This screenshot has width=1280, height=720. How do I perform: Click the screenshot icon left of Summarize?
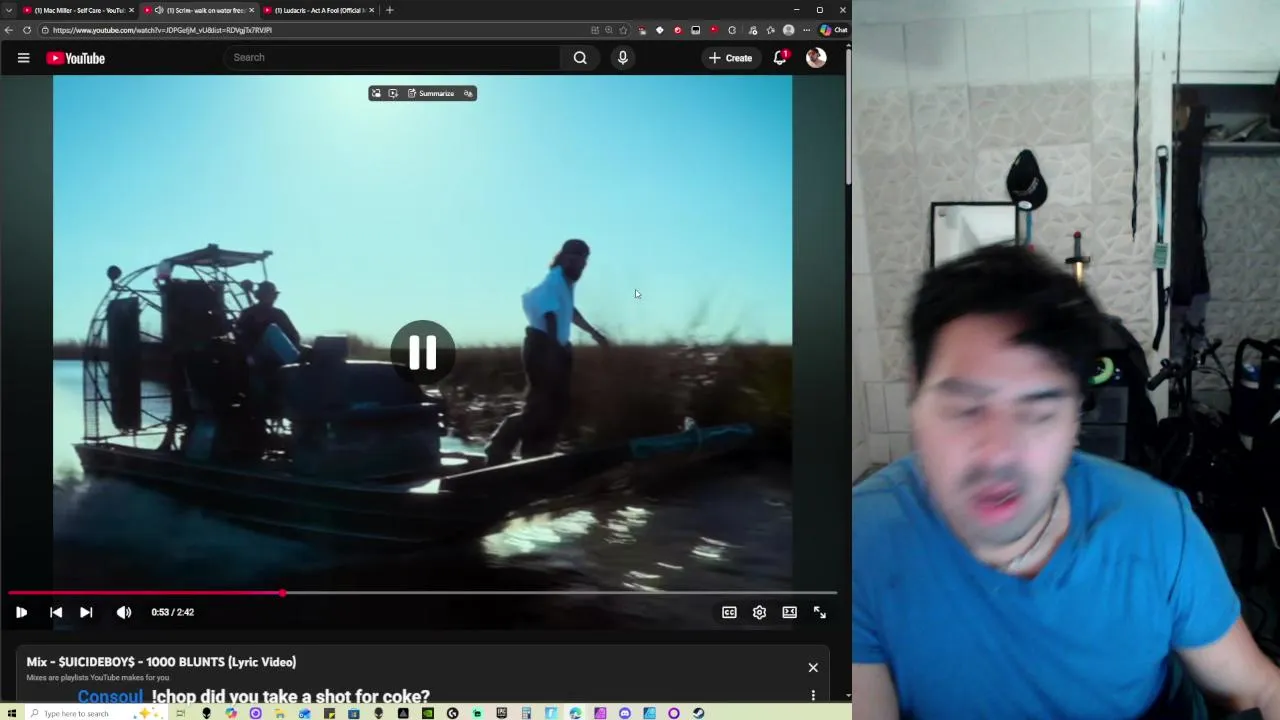point(376,93)
